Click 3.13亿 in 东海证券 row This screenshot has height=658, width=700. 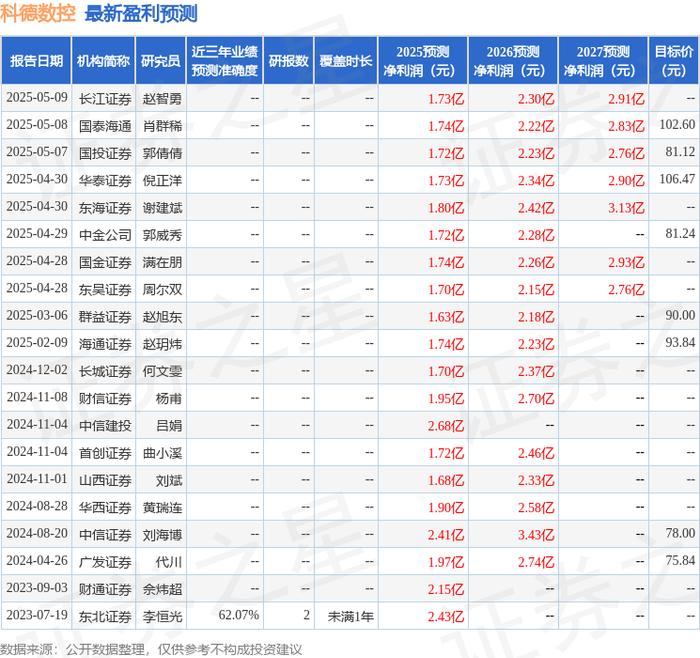click(x=626, y=208)
